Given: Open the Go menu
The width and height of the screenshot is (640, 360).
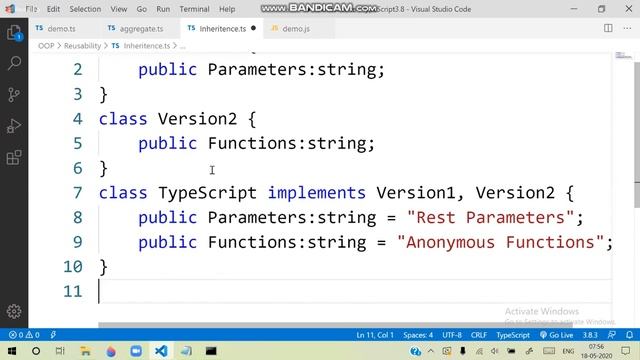Looking at the screenshot, I should coord(142,9).
